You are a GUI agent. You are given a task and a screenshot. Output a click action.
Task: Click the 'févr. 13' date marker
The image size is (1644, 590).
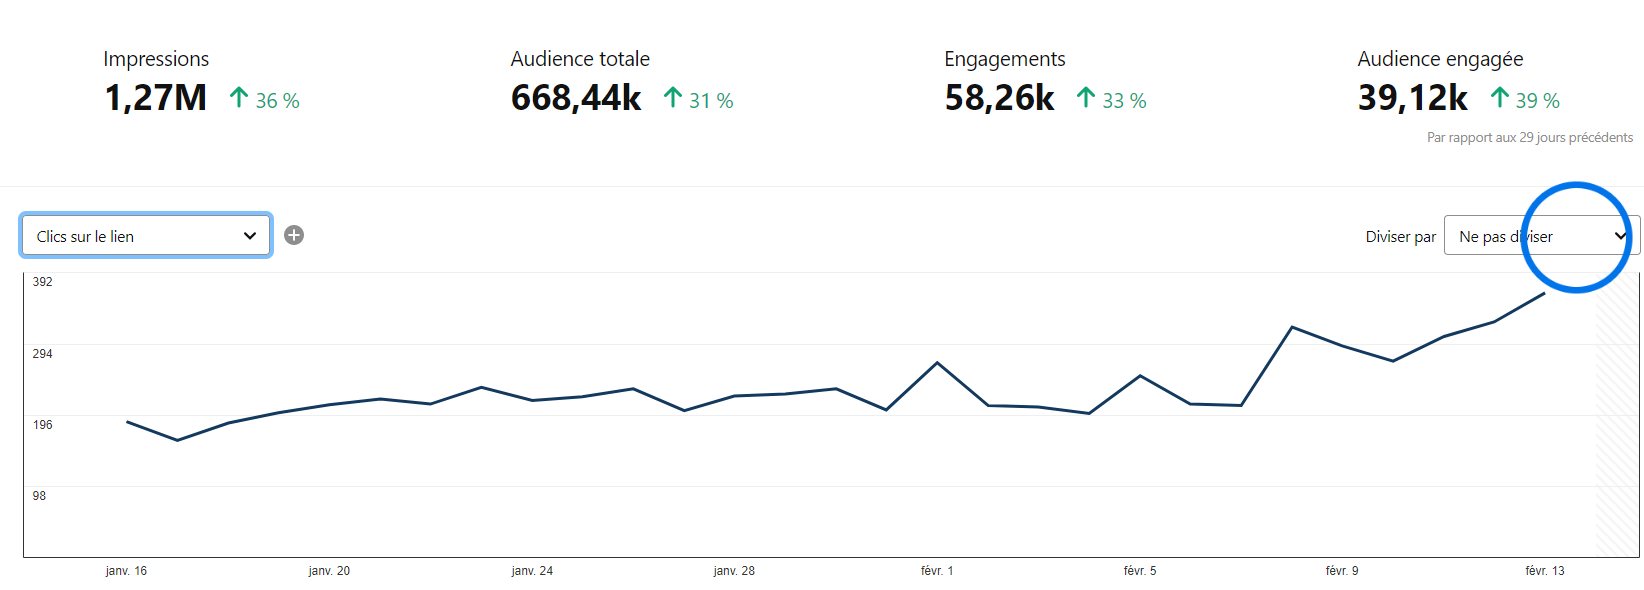(x=1545, y=571)
